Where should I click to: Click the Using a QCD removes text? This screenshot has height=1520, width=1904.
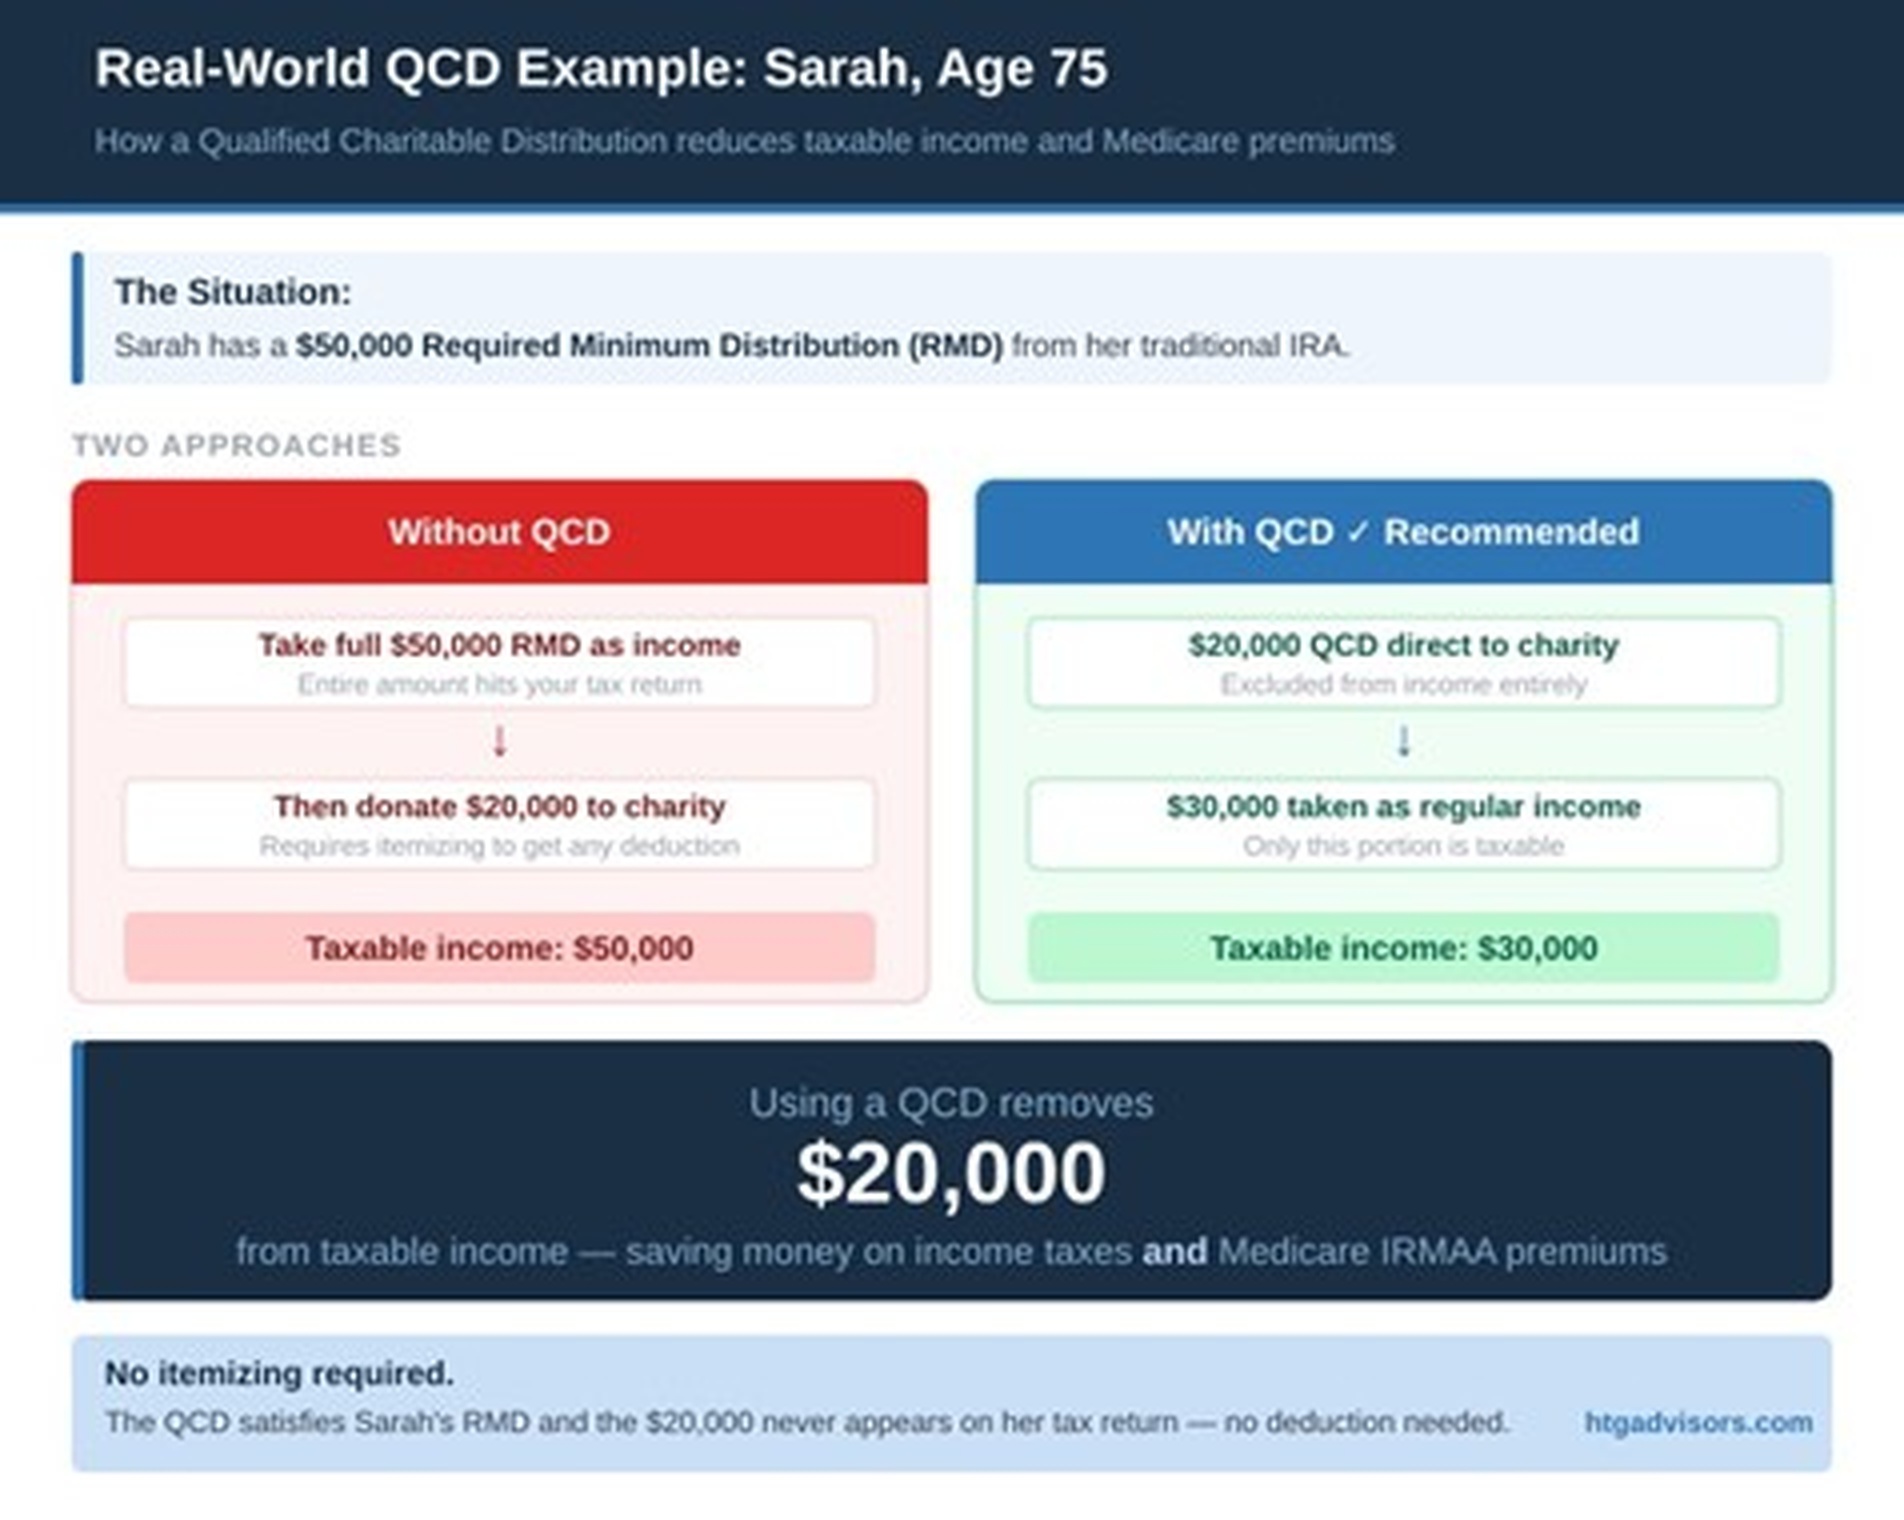click(x=951, y=1102)
